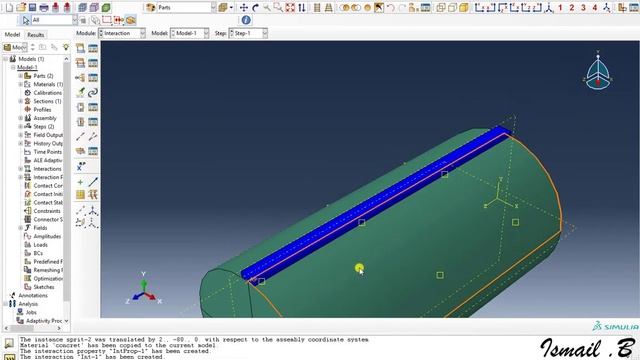The width and height of the screenshot is (640, 360).
Task: Collapse the Model-1 tree node
Action: pos(13,67)
